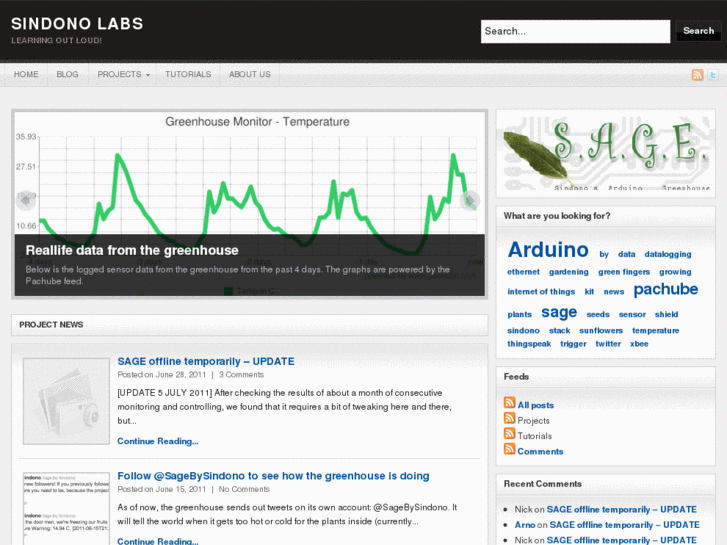This screenshot has width=727, height=545.
Task: Open Arno commenter link in Recent Comments
Action: point(525,525)
